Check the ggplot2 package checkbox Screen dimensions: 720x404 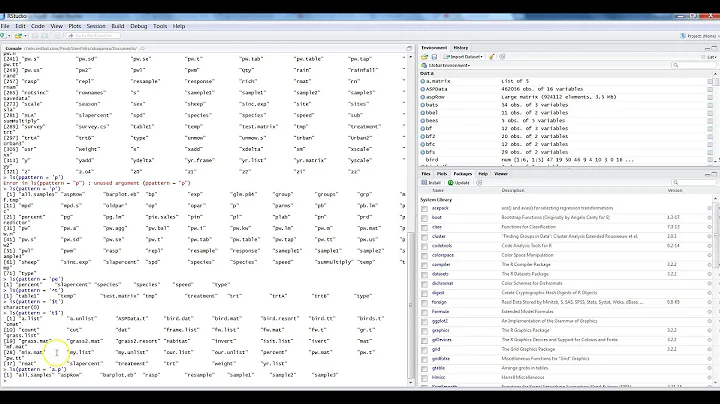[424, 322]
